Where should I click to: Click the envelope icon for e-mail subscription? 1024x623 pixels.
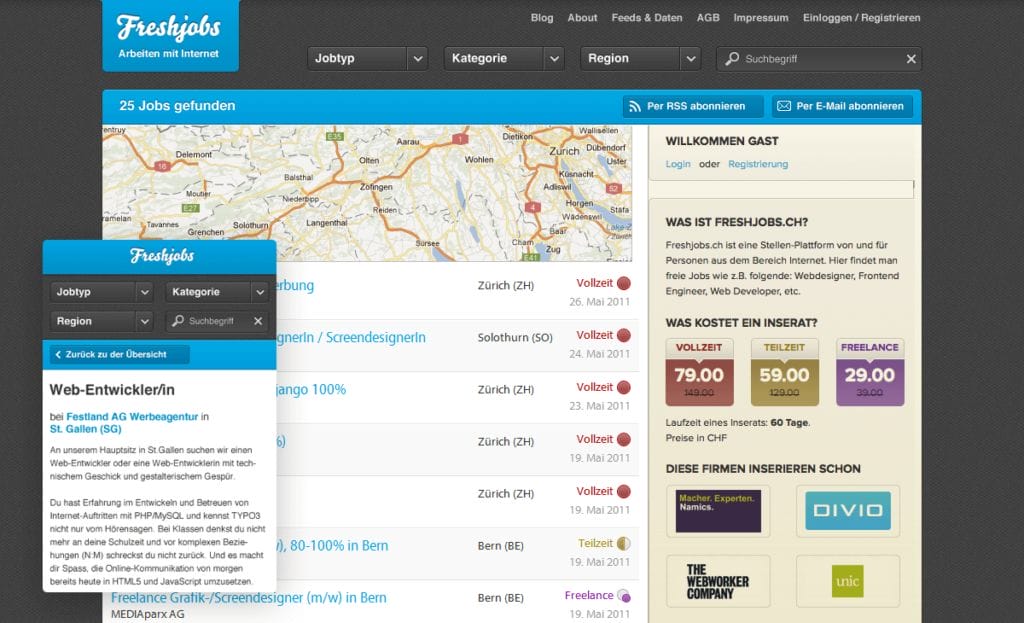pyautogui.click(x=782, y=106)
